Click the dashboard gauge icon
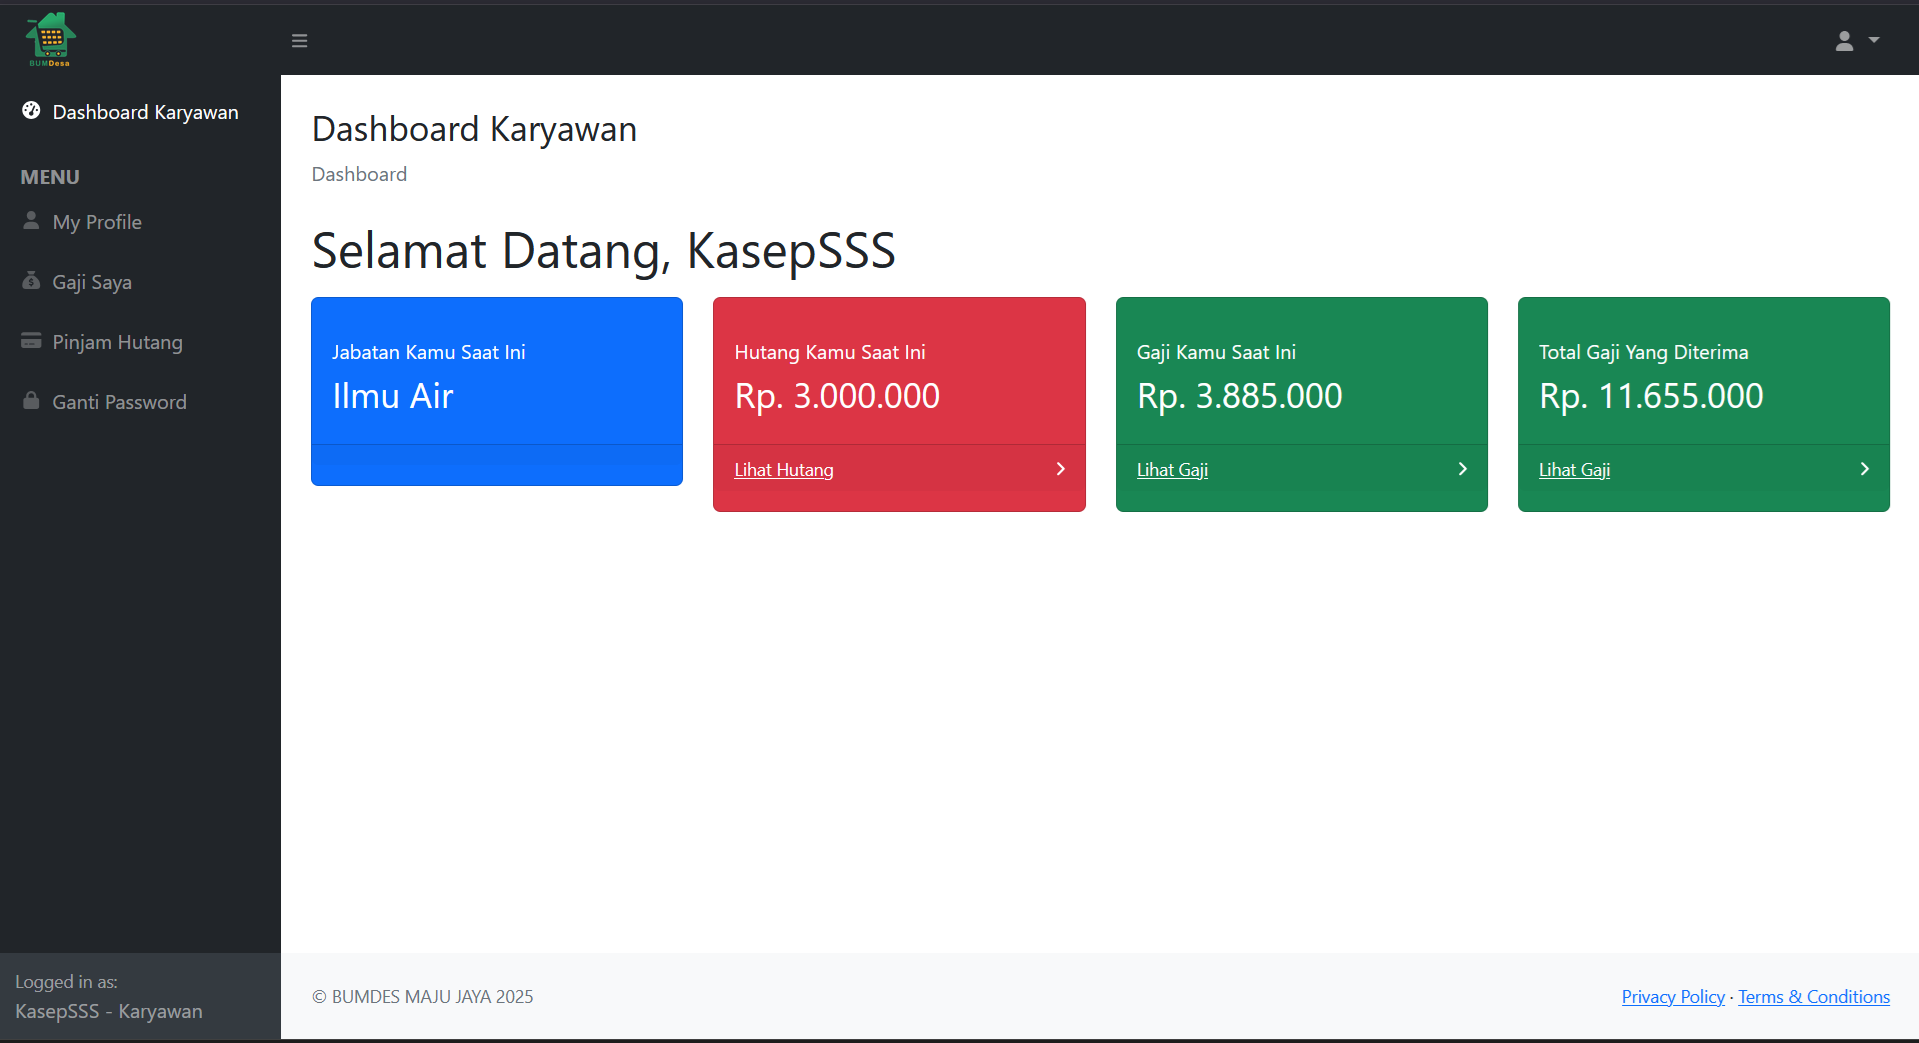The image size is (1919, 1043). (x=31, y=111)
